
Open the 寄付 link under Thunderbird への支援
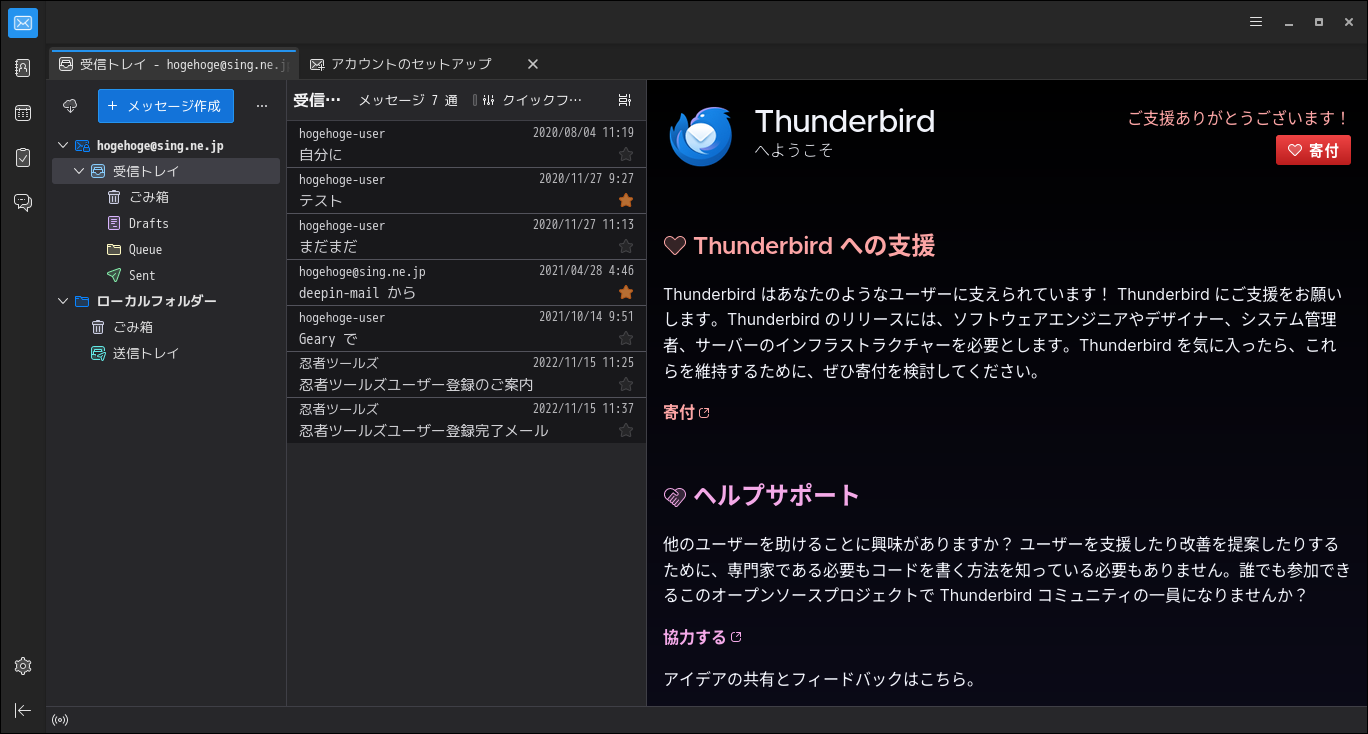pos(687,412)
